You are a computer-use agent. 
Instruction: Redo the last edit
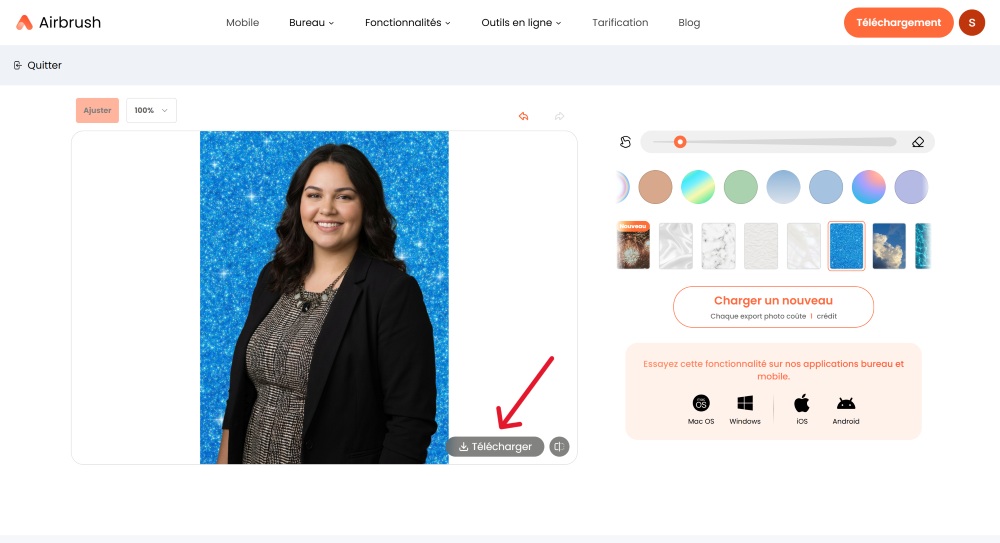point(559,116)
